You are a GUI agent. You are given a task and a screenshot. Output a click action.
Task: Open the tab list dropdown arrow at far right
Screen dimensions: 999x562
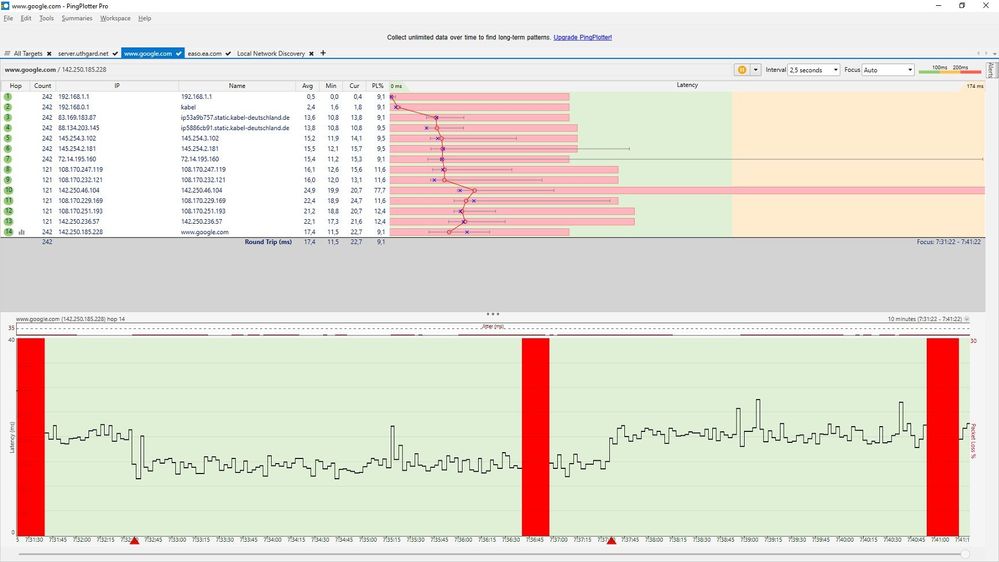993,54
